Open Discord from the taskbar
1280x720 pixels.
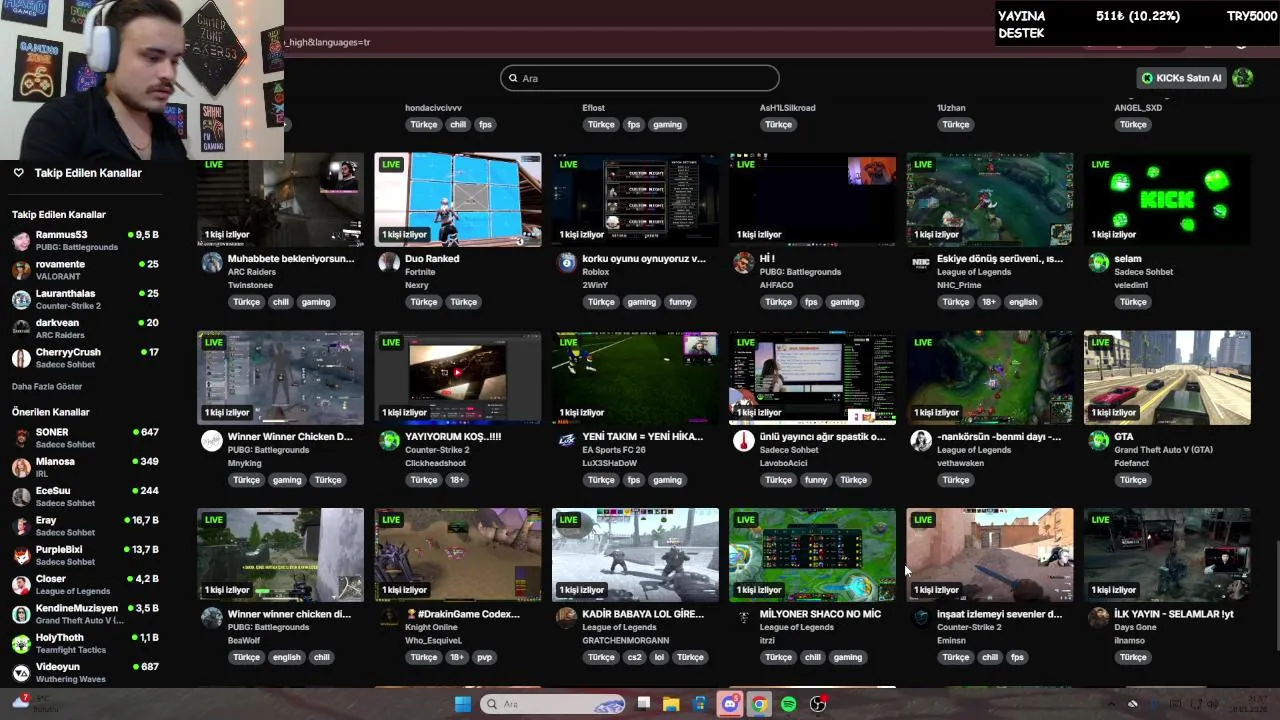(x=730, y=704)
